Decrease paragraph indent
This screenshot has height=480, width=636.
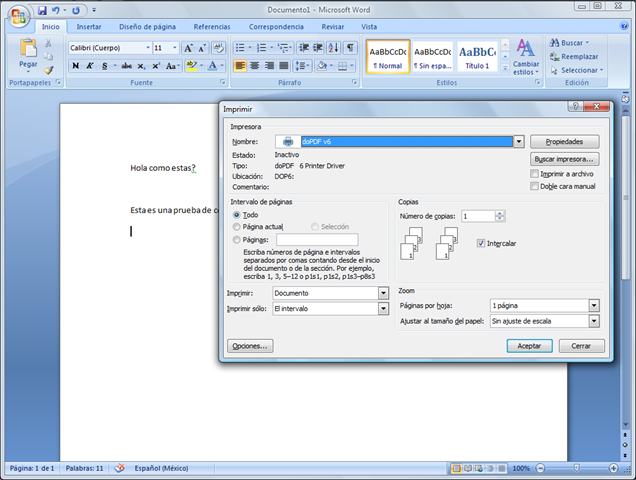(303, 48)
